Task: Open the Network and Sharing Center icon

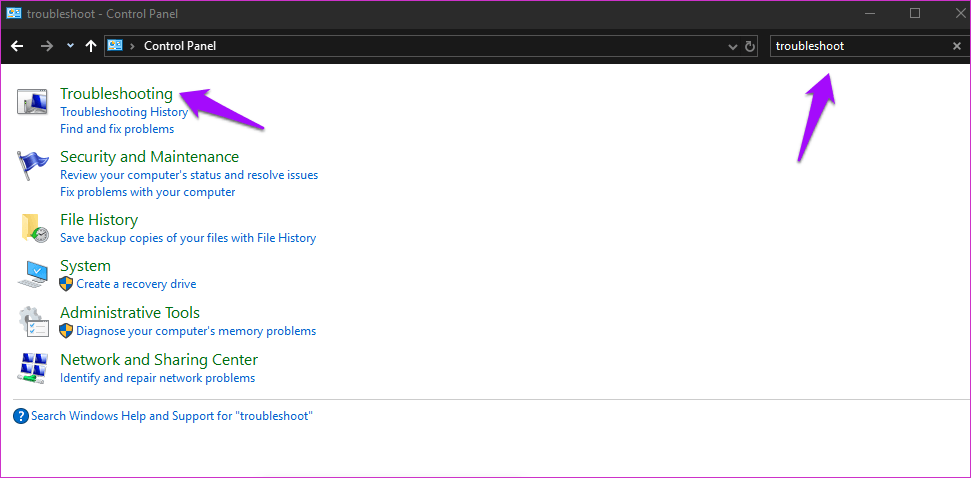Action: point(32,368)
